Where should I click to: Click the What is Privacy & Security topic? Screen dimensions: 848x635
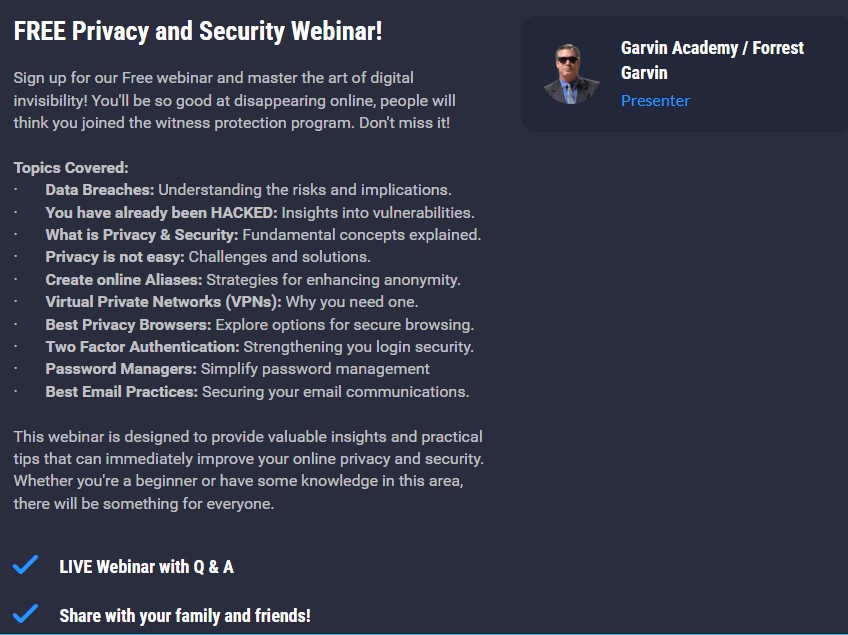(x=263, y=234)
